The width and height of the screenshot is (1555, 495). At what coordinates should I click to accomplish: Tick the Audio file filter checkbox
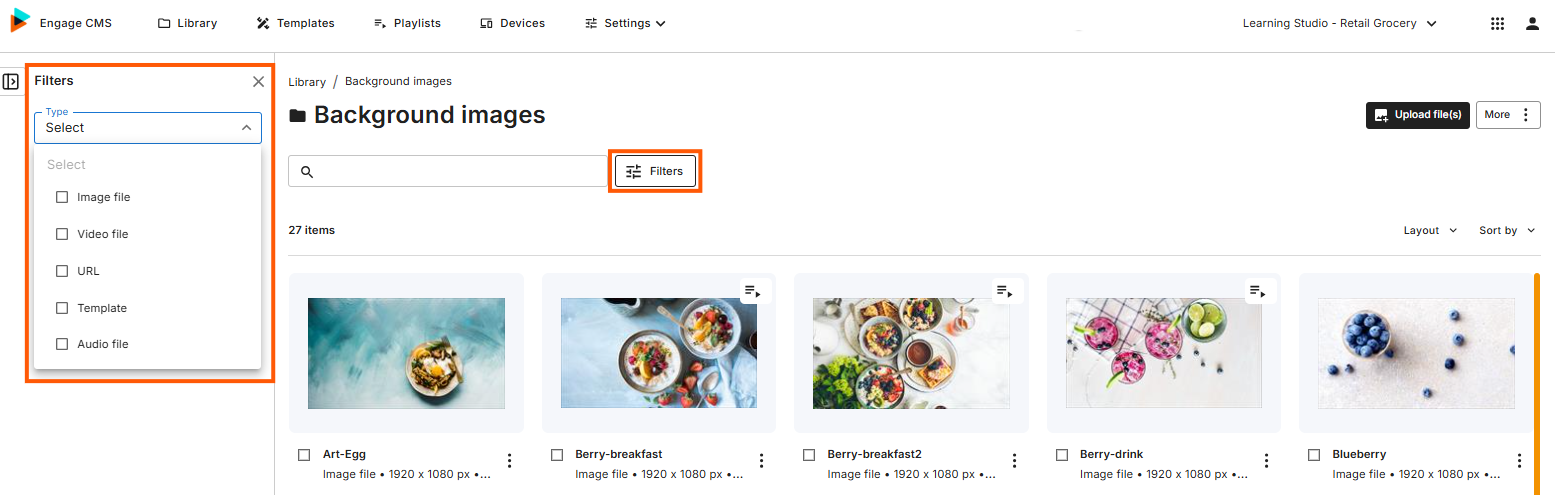point(62,344)
